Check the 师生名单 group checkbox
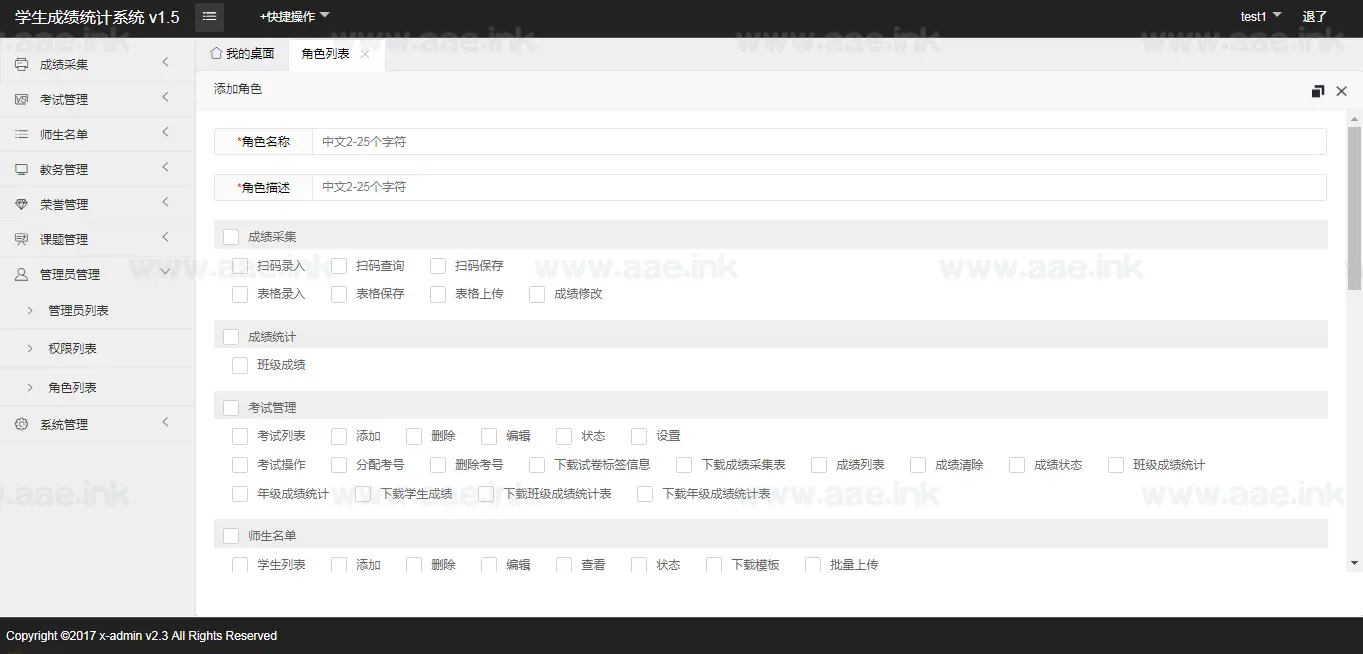Image resolution: width=1363 pixels, height=654 pixels. 231,536
